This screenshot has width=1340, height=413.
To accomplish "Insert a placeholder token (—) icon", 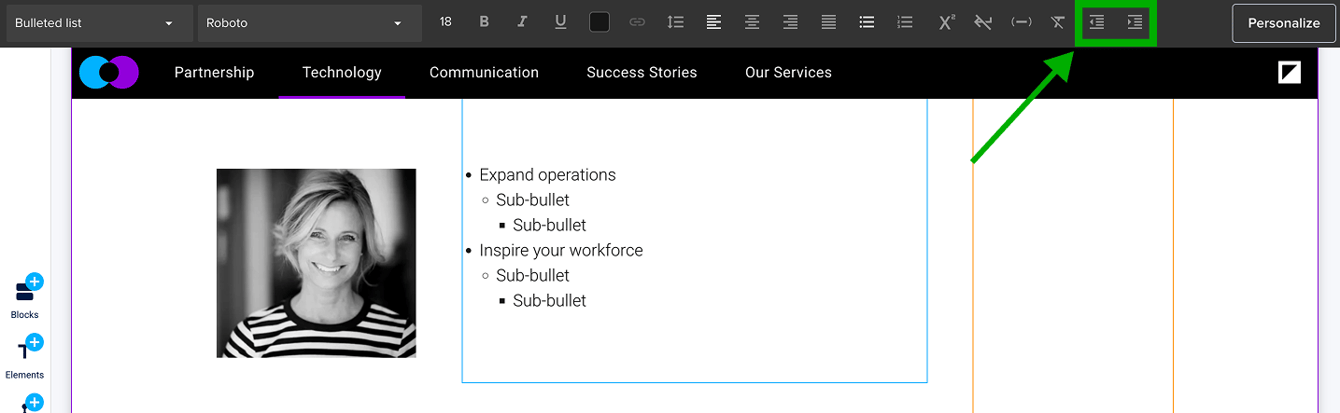I will coord(1021,22).
